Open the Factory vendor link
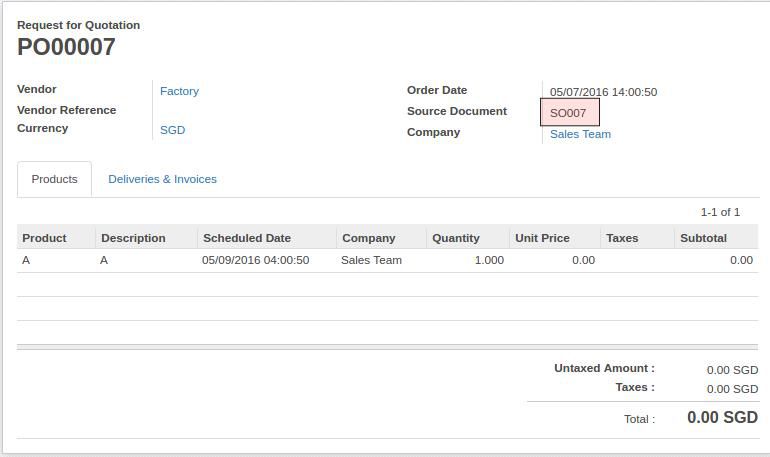770x457 pixels. pyautogui.click(x=179, y=91)
